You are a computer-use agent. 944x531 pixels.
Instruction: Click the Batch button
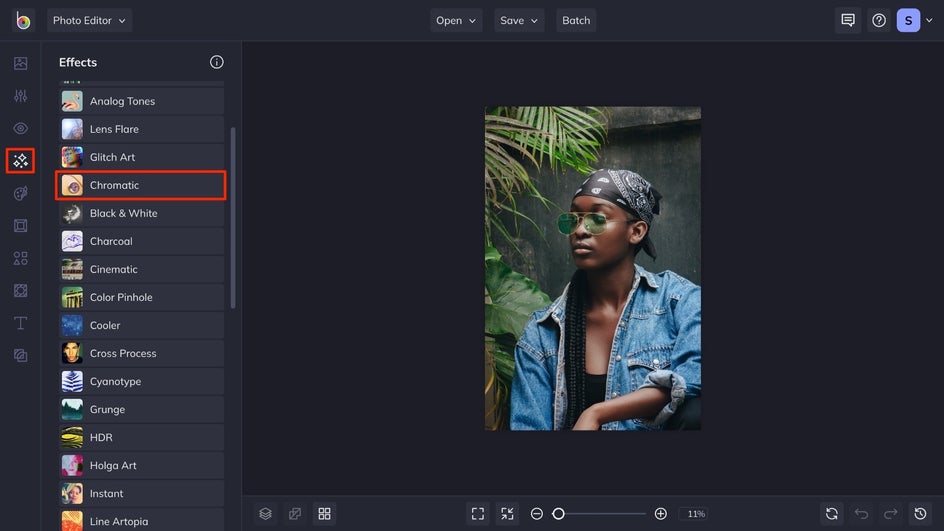[x=576, y=20]
